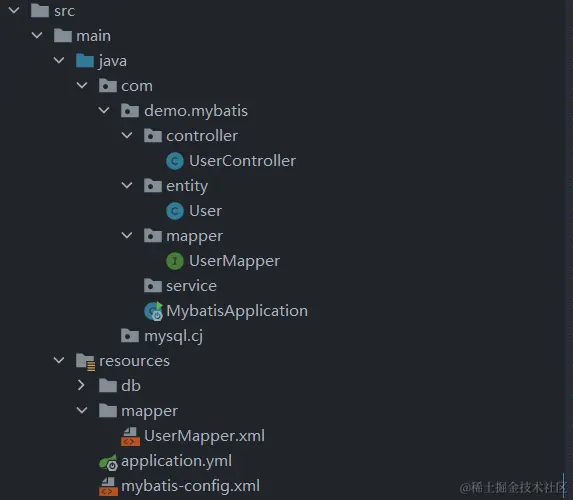Image resolution: width=573 pixels, height=500 pixels.
Task: Click the MybatisApplication Spring Boot run icon
Action: click(153, 311)
